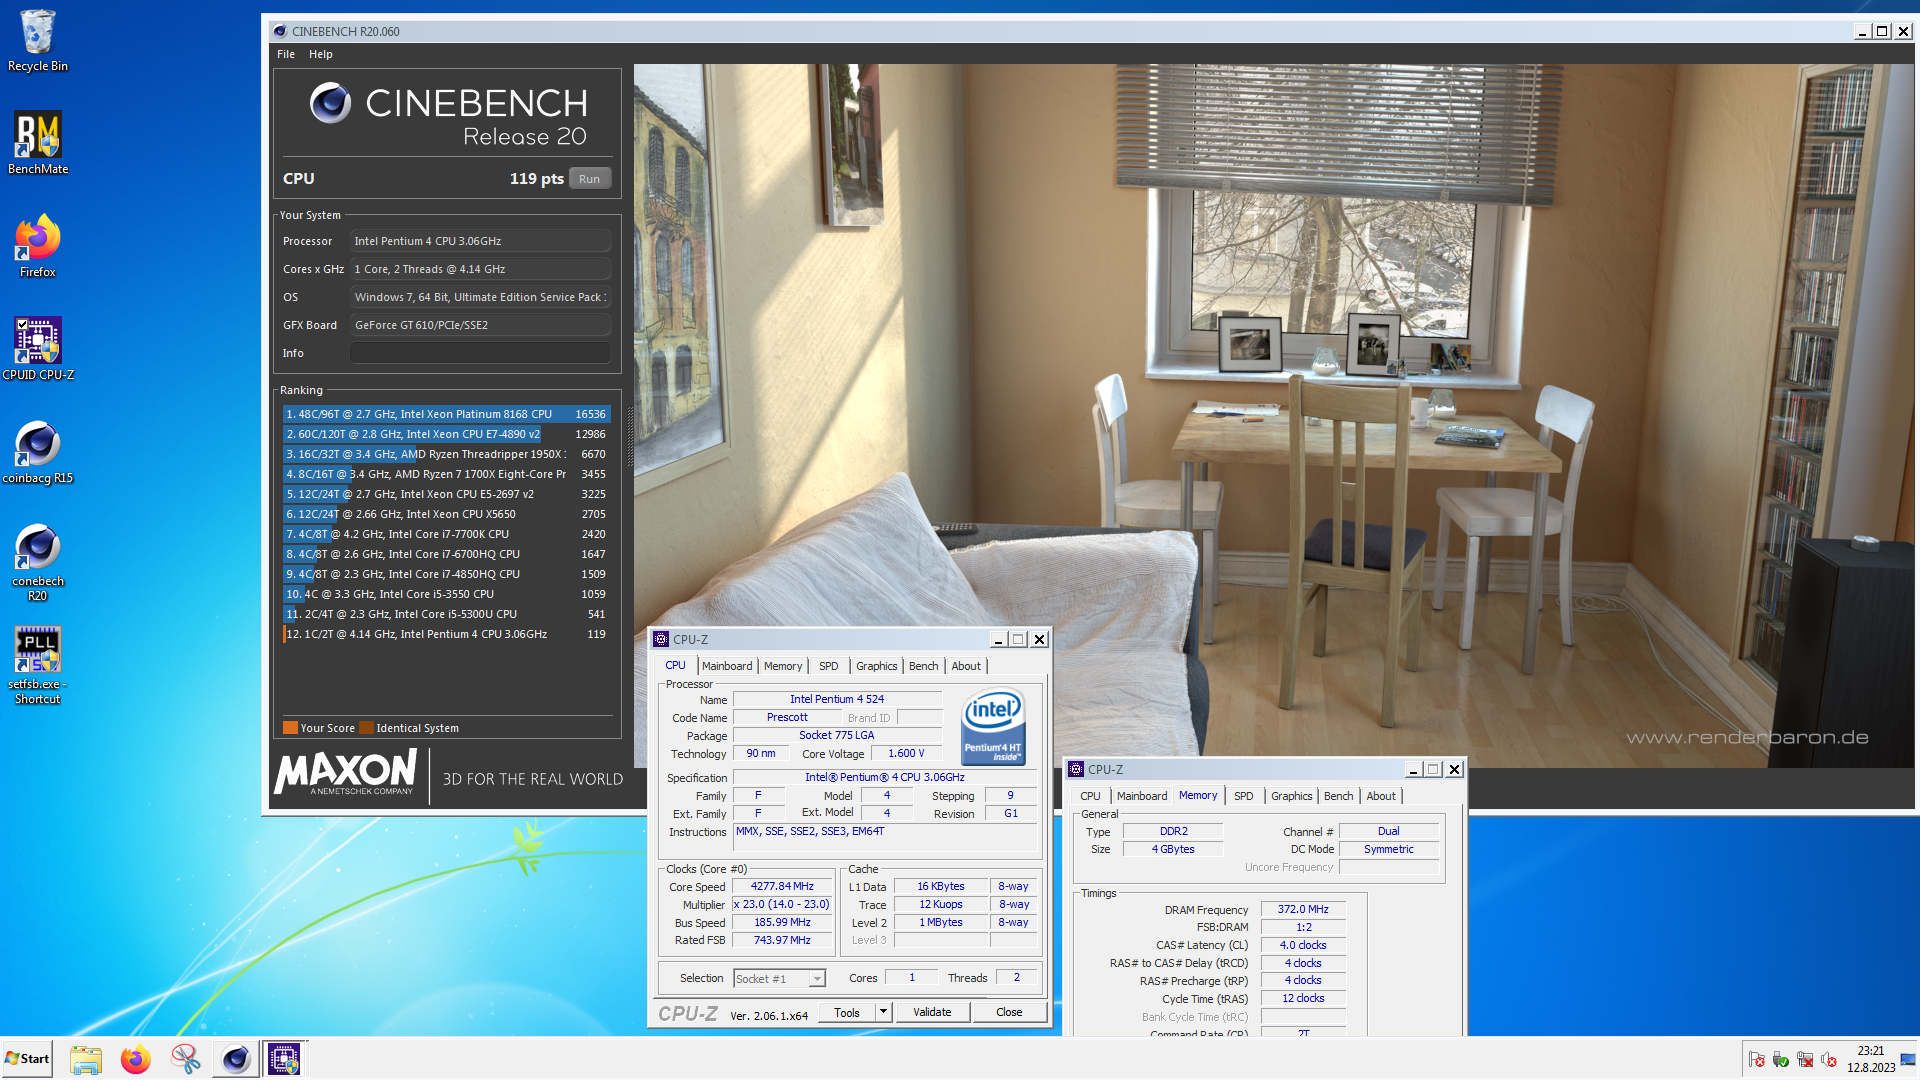Click the taskbar clock showing 23:21
Screen dimensions: 1920x1080
coord(1870,1059)
